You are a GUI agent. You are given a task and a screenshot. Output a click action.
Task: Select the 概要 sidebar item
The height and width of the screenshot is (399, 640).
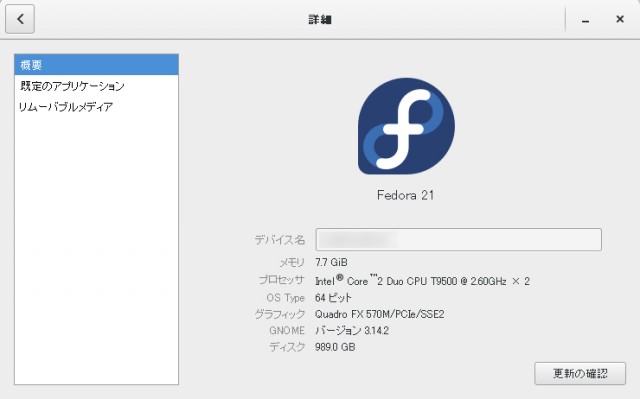click(96, 64)
